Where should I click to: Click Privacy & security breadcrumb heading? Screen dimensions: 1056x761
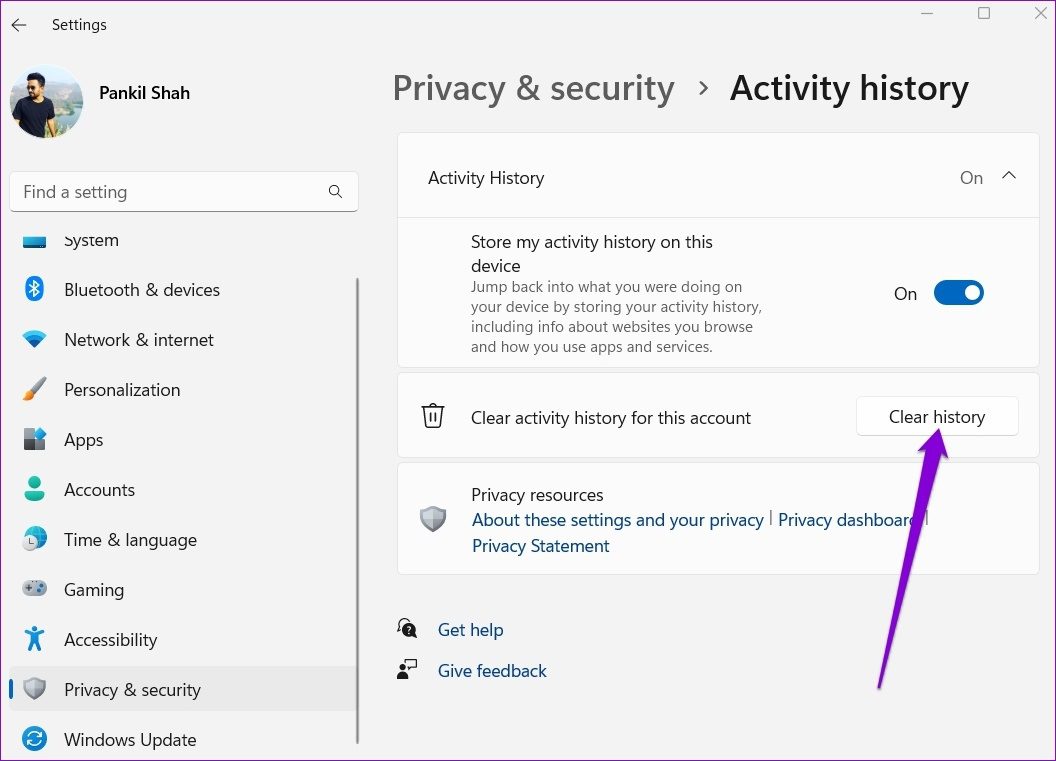(x=533, y=88)
